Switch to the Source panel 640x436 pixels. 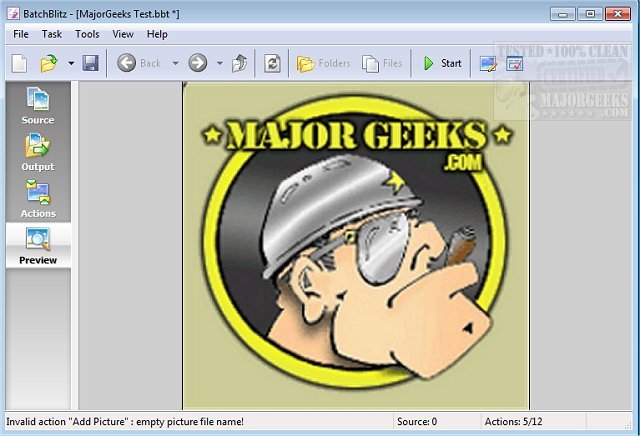click(x=38, y=106)
